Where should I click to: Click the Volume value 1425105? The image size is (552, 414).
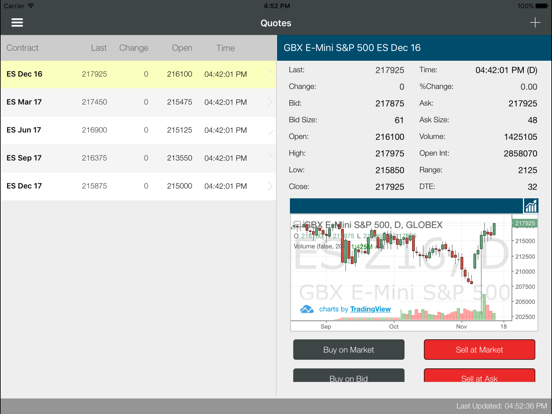tap(521, 137)
